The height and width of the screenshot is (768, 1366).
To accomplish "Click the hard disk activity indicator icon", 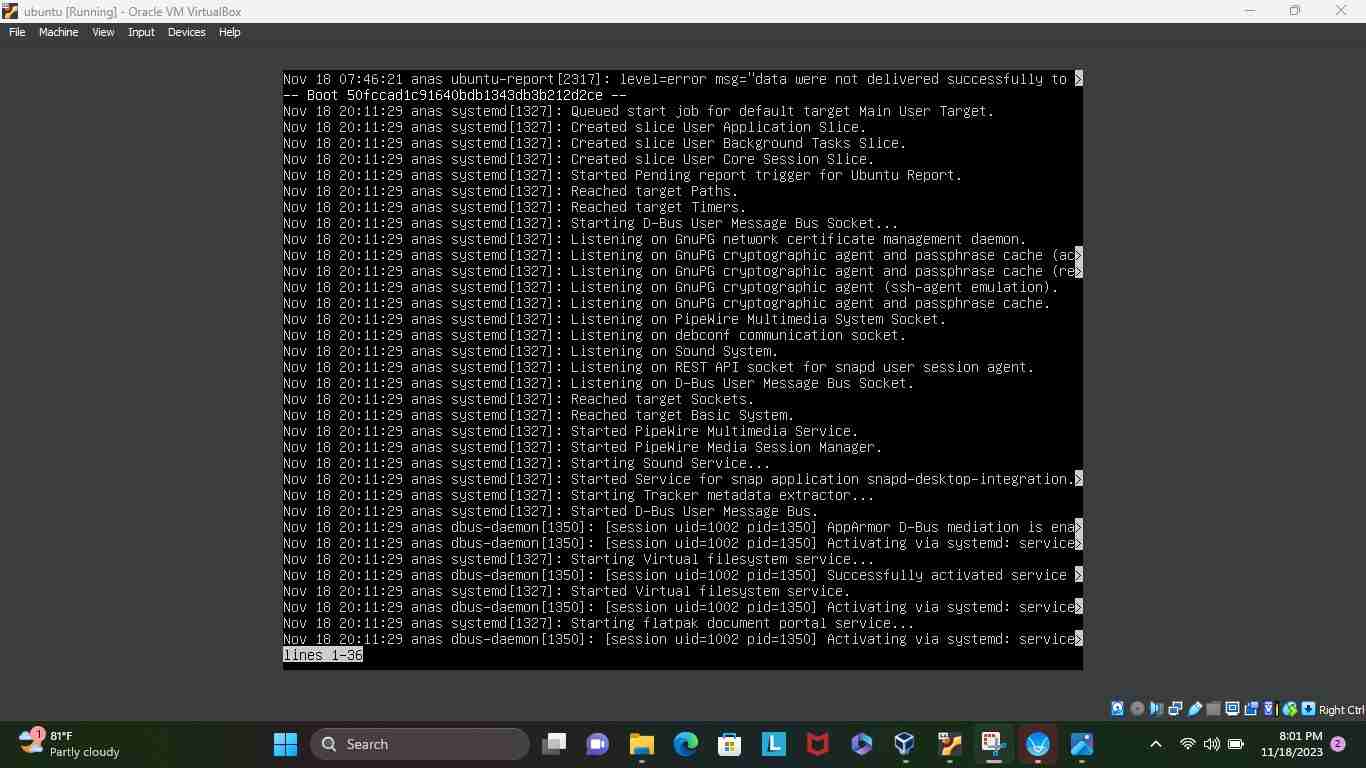I will coord(1117,709).
